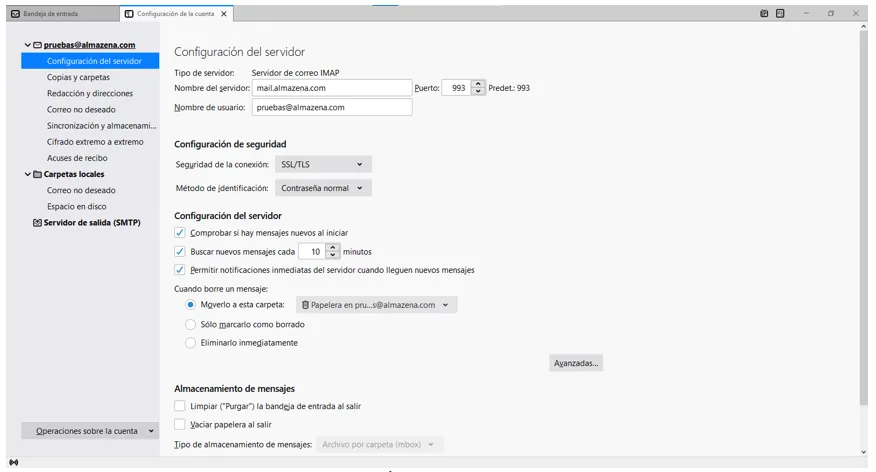Click the Predet.: 993 text
876x472 pixels.
click(x=509, y=88)
